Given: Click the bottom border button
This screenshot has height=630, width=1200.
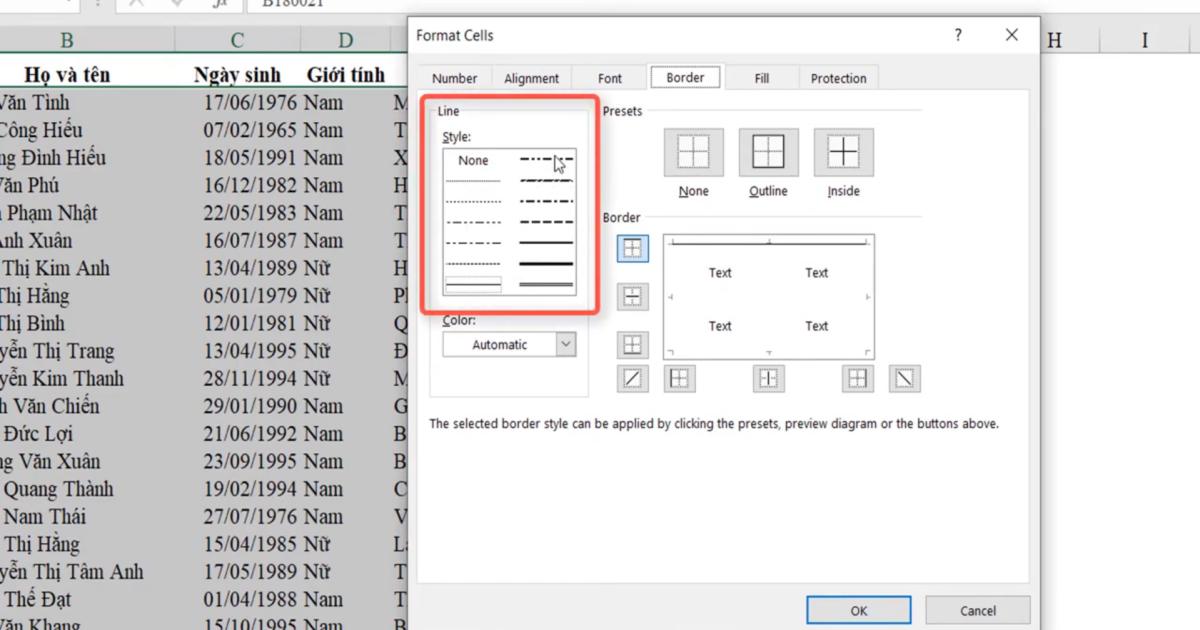Looking at the screenshot, I should click(x=632, y=344).
